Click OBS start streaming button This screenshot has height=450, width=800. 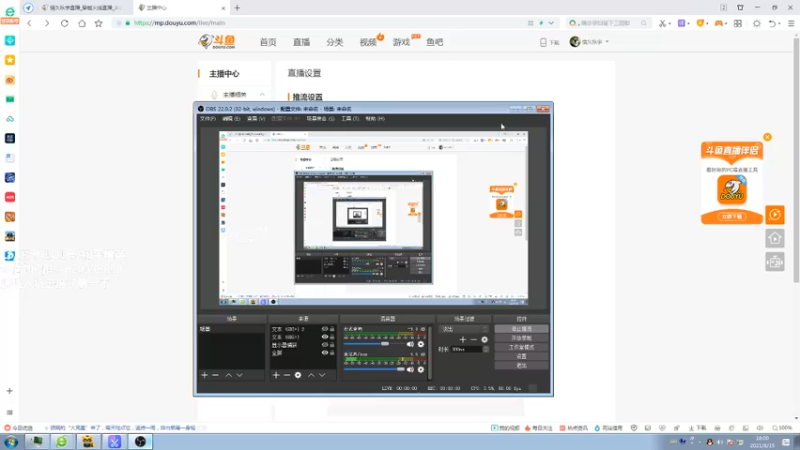point(521,329)
